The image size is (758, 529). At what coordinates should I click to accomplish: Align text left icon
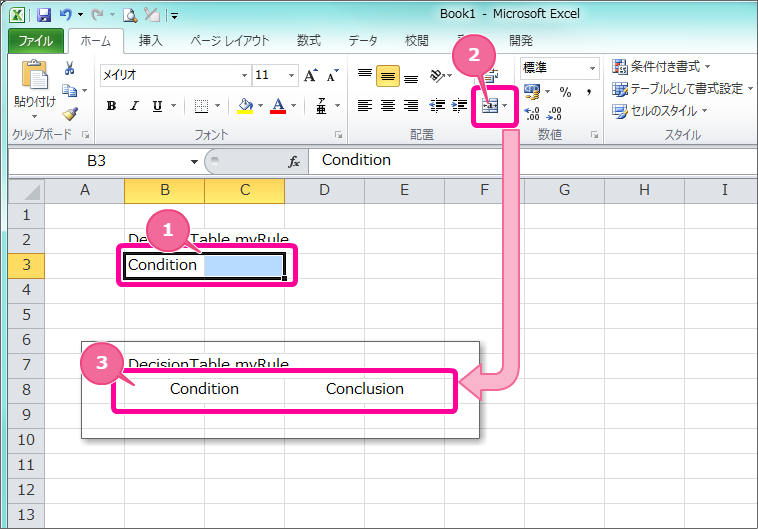365,105
